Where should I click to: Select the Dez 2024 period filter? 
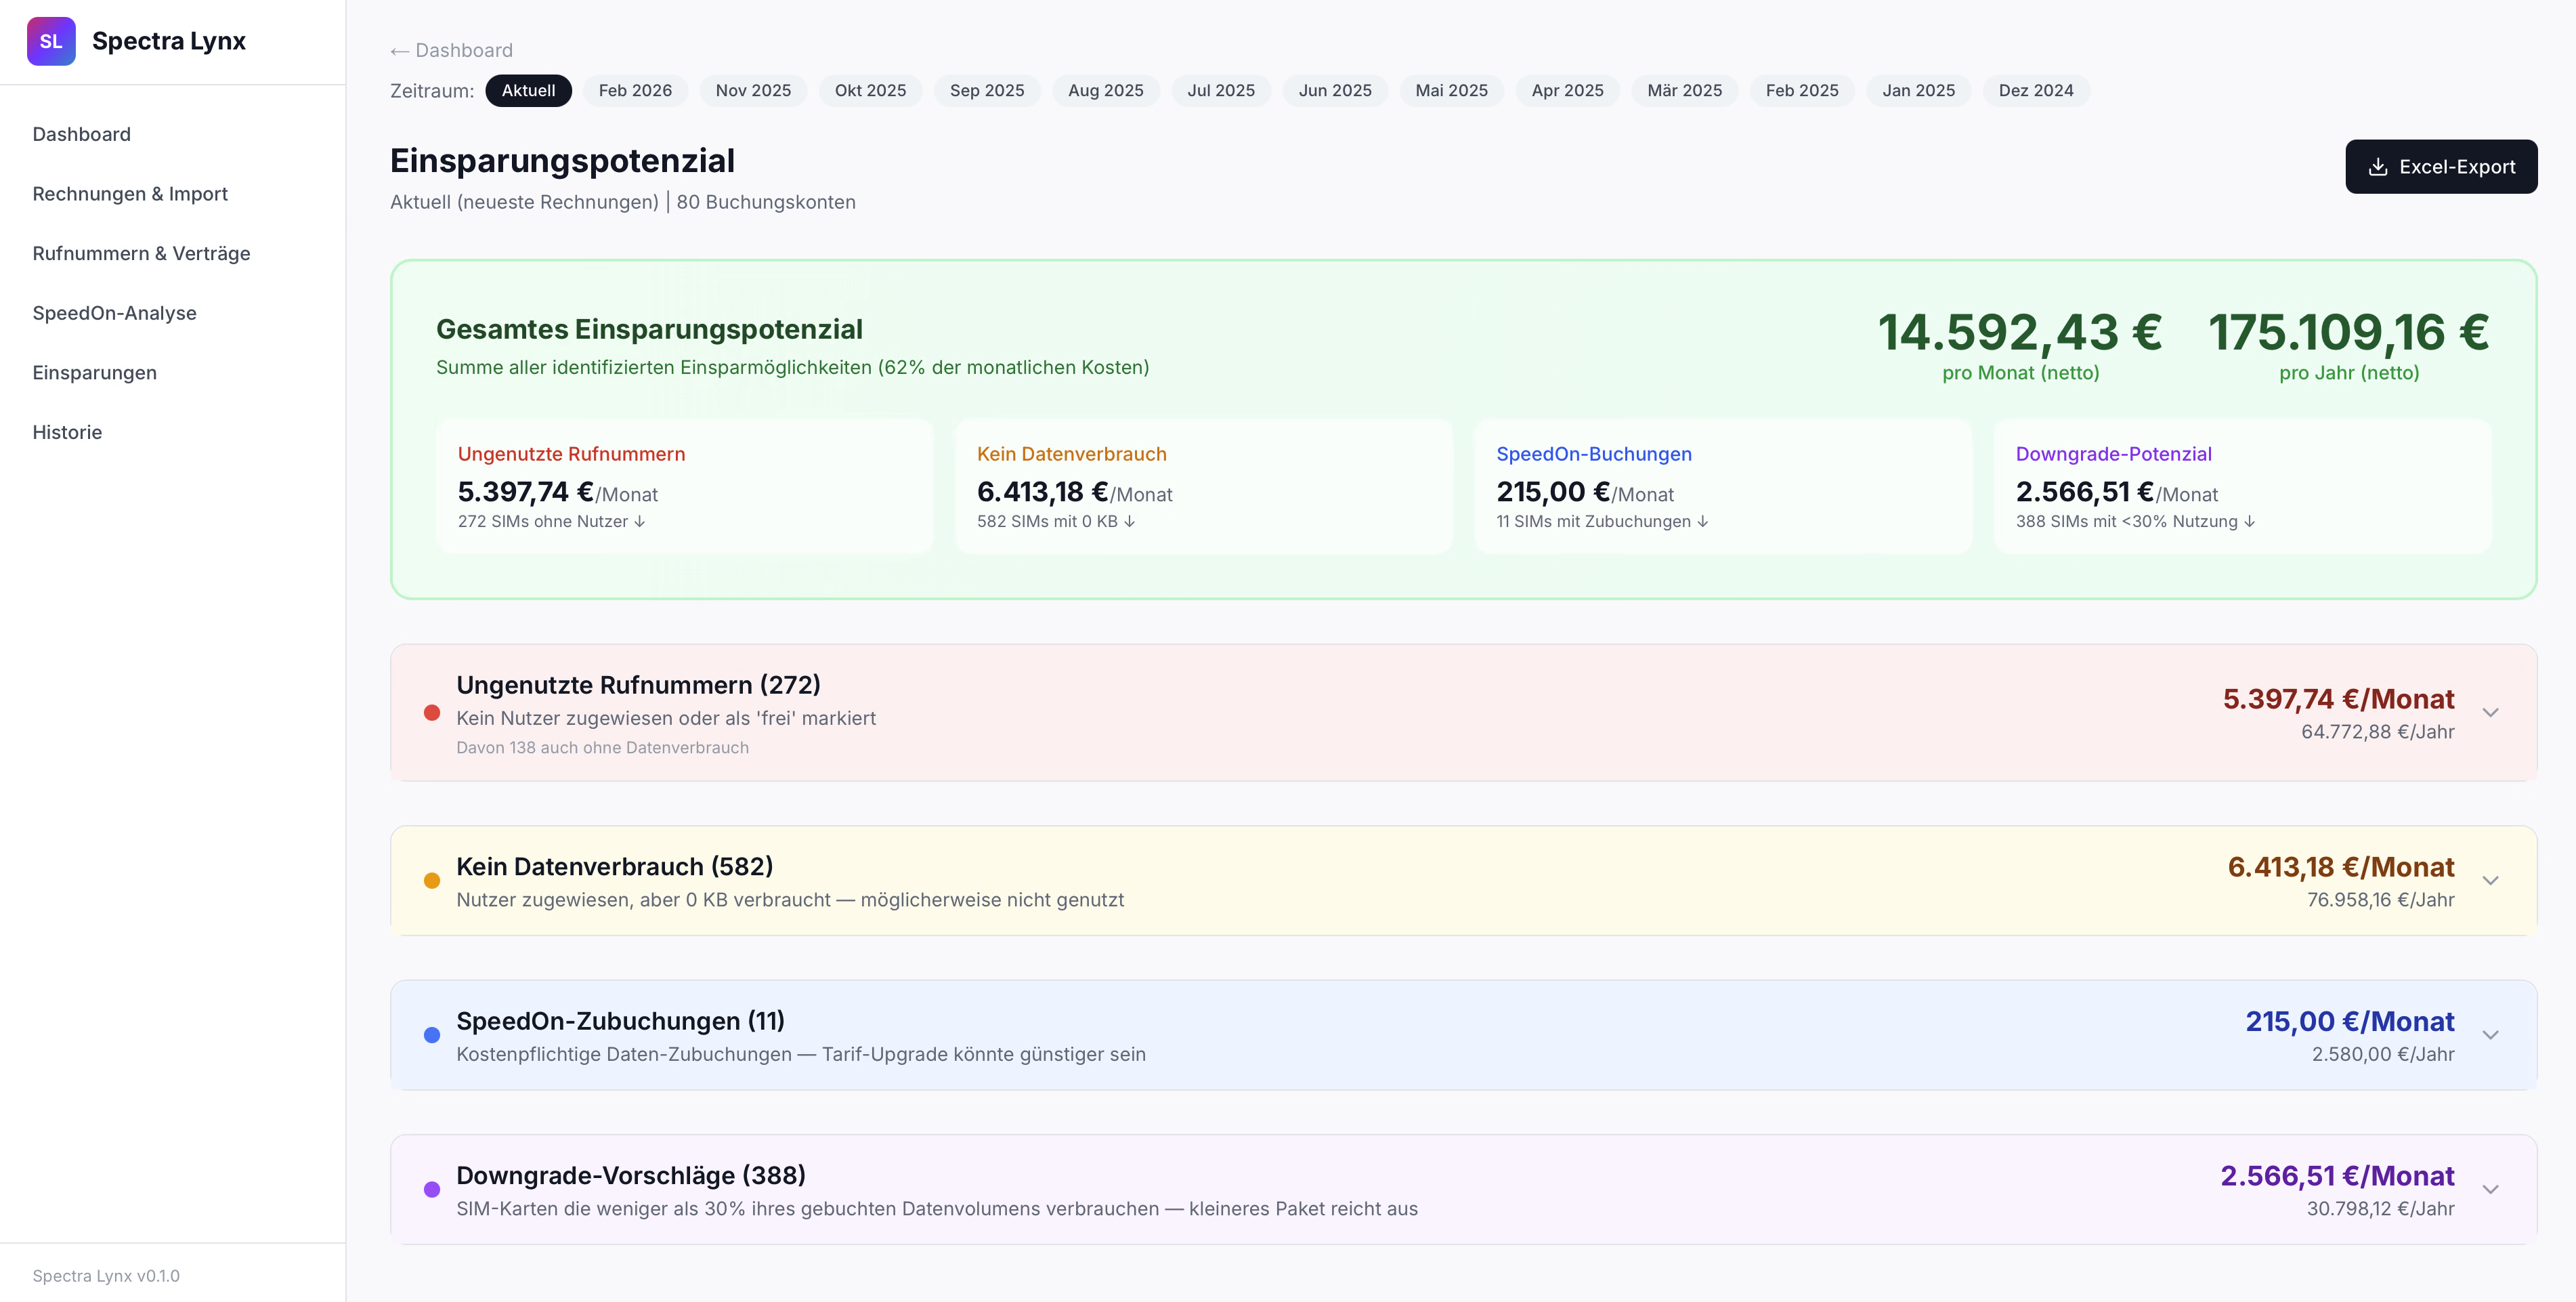tap(2036, 90)
